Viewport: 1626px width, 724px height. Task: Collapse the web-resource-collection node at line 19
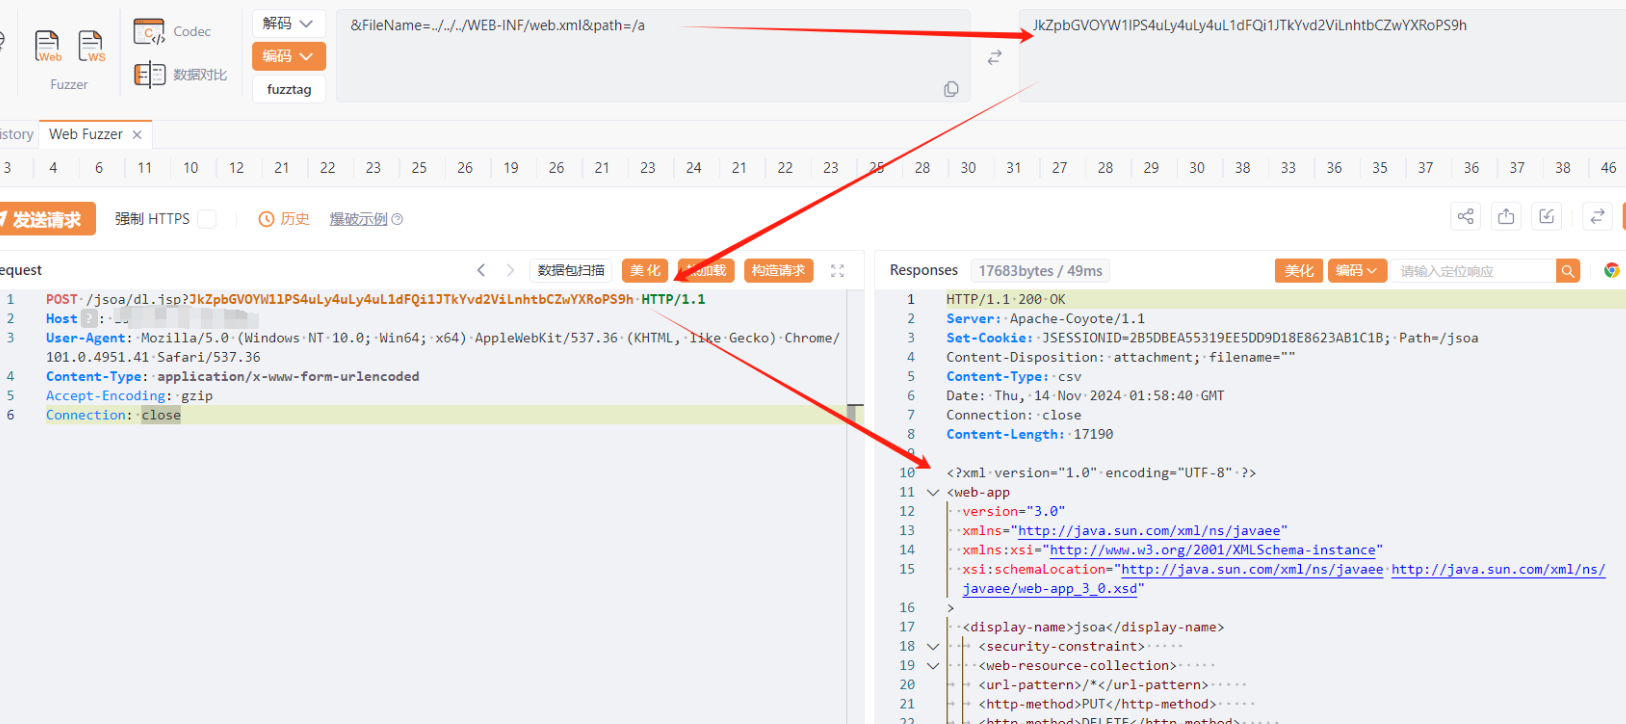tap(933, 666)
